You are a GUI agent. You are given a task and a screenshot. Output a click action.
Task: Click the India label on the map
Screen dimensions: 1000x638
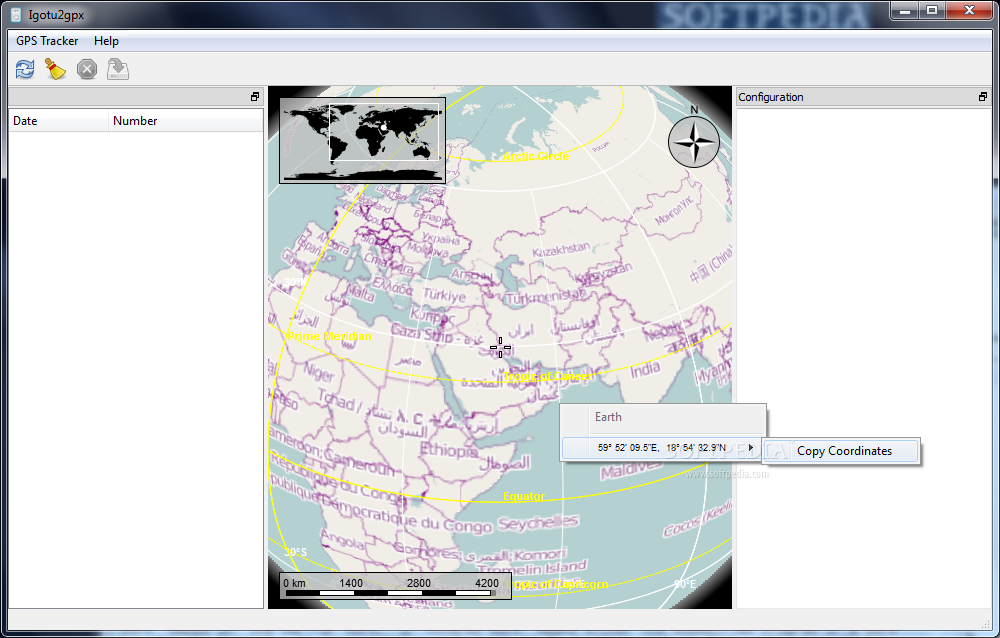pyautogui.click(x=645, y=369)
